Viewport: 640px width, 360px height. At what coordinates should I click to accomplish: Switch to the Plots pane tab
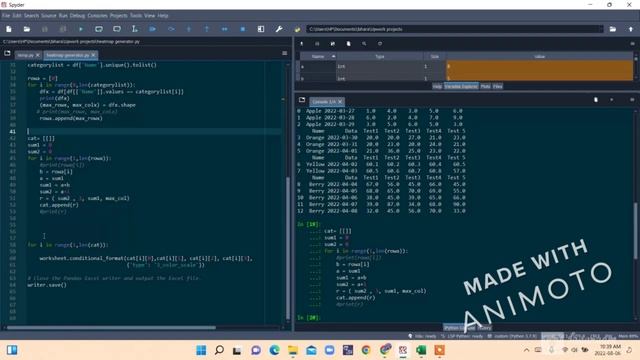tap(485, 87)
